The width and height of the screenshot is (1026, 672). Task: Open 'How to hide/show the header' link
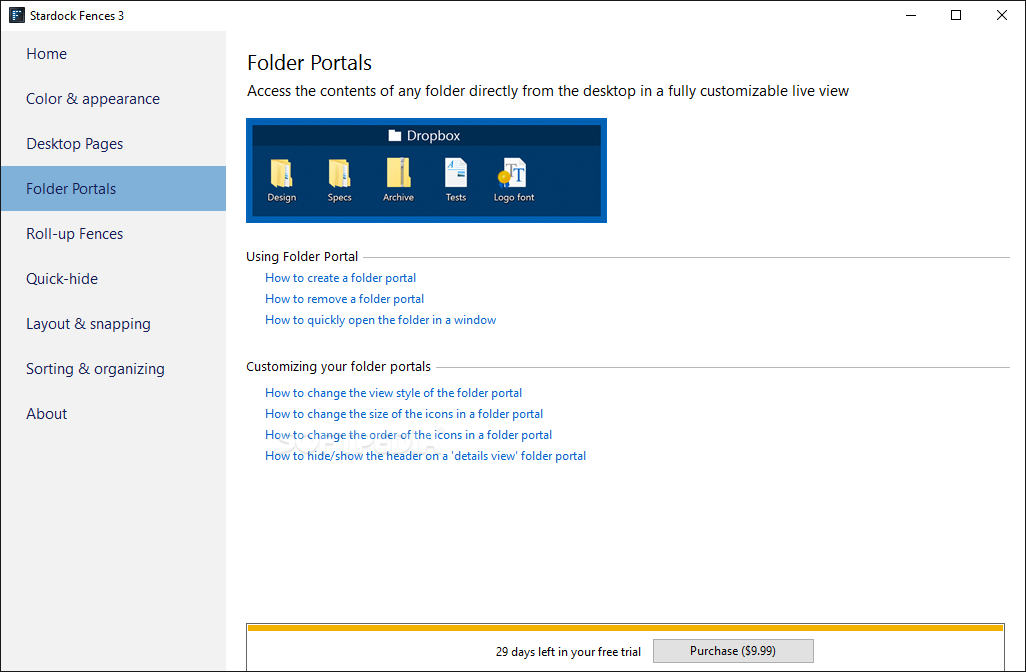(x=425, y=456)
